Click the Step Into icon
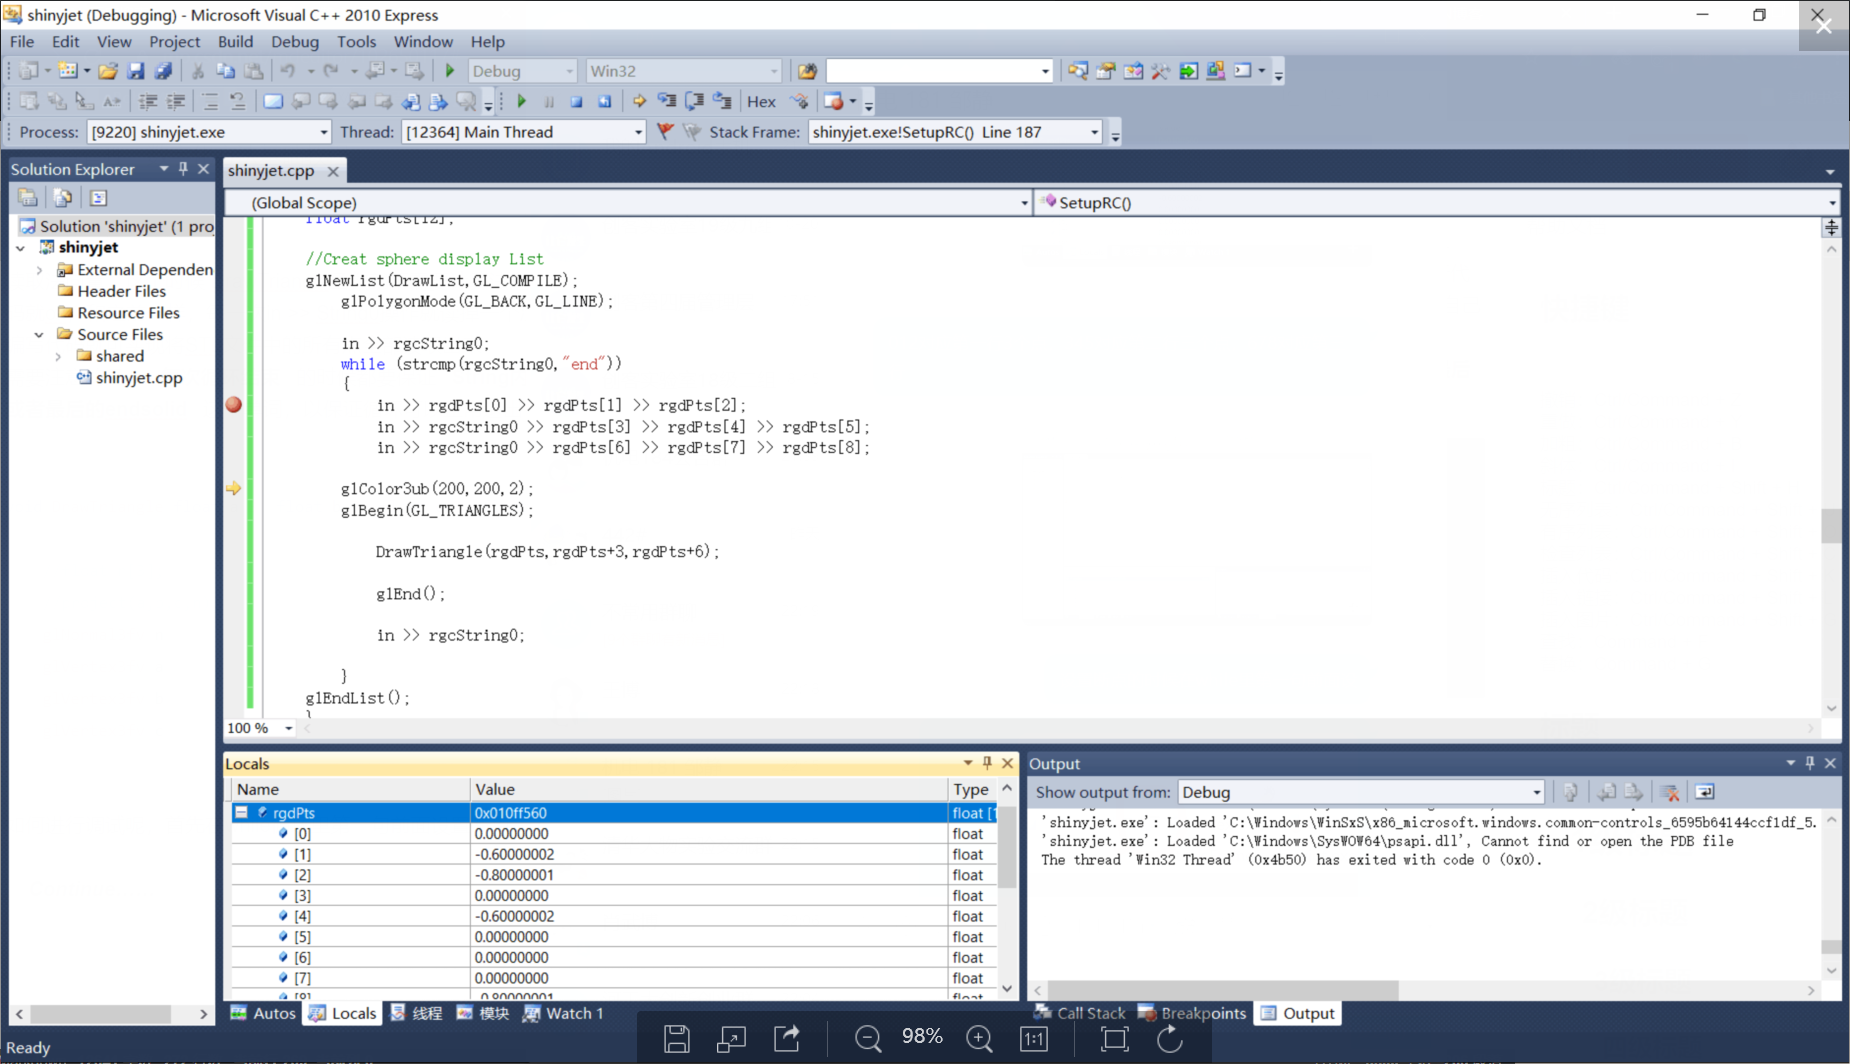 (667, 101)
